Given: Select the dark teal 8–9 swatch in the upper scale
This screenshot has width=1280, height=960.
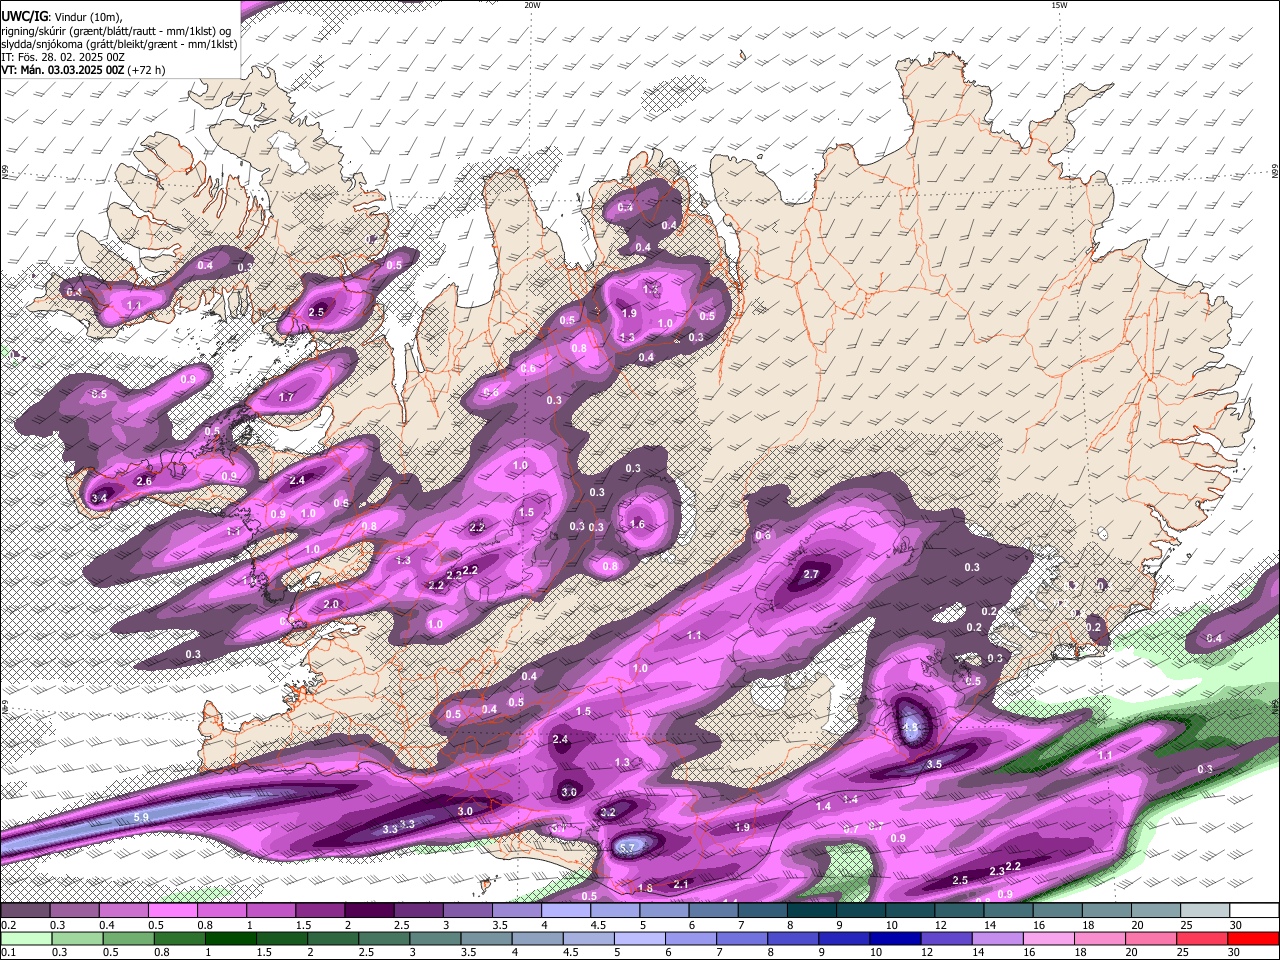Looking at the screenshot, I should tap(812, 911).
